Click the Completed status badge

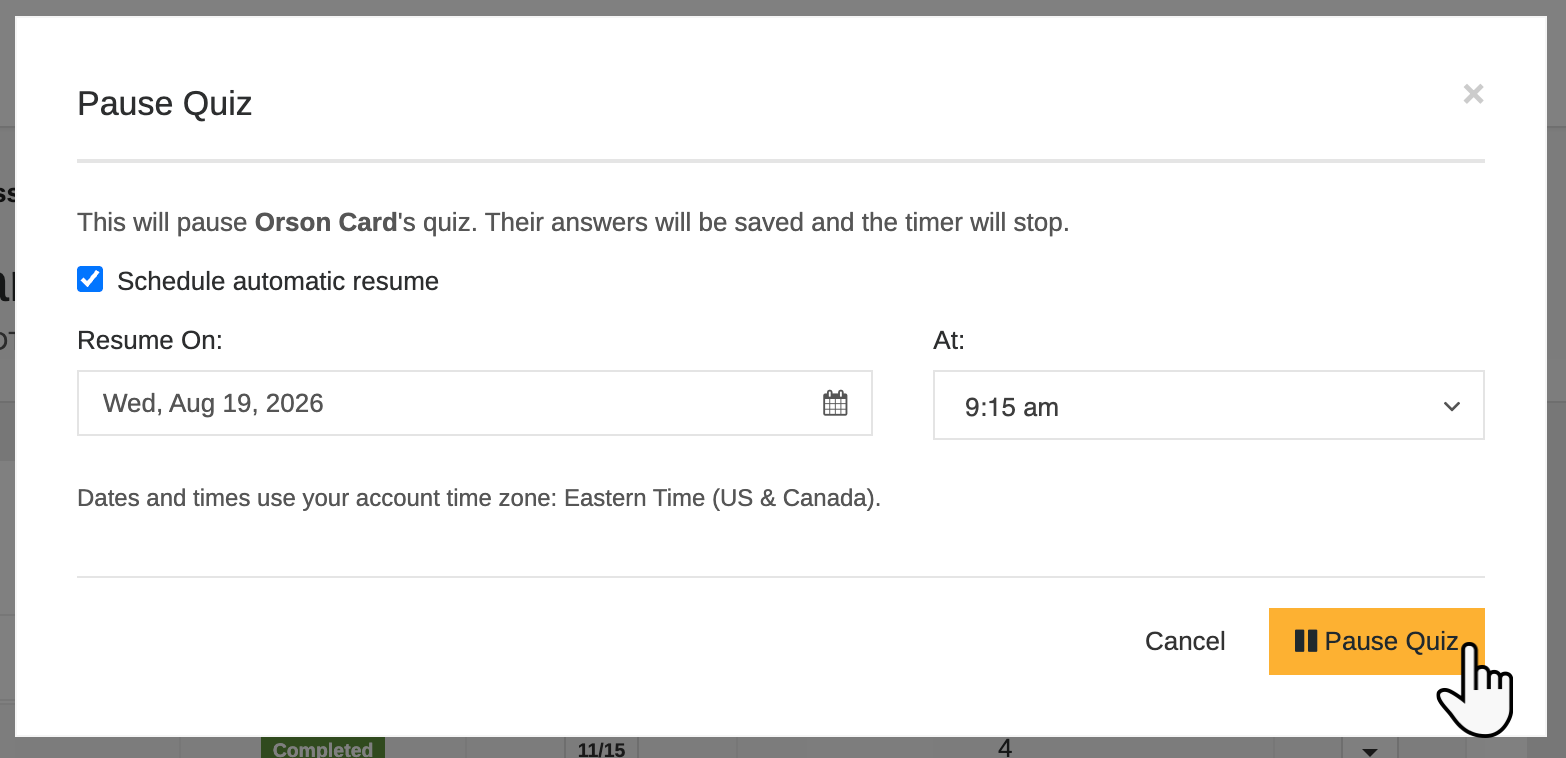click(x=323, y=748)
